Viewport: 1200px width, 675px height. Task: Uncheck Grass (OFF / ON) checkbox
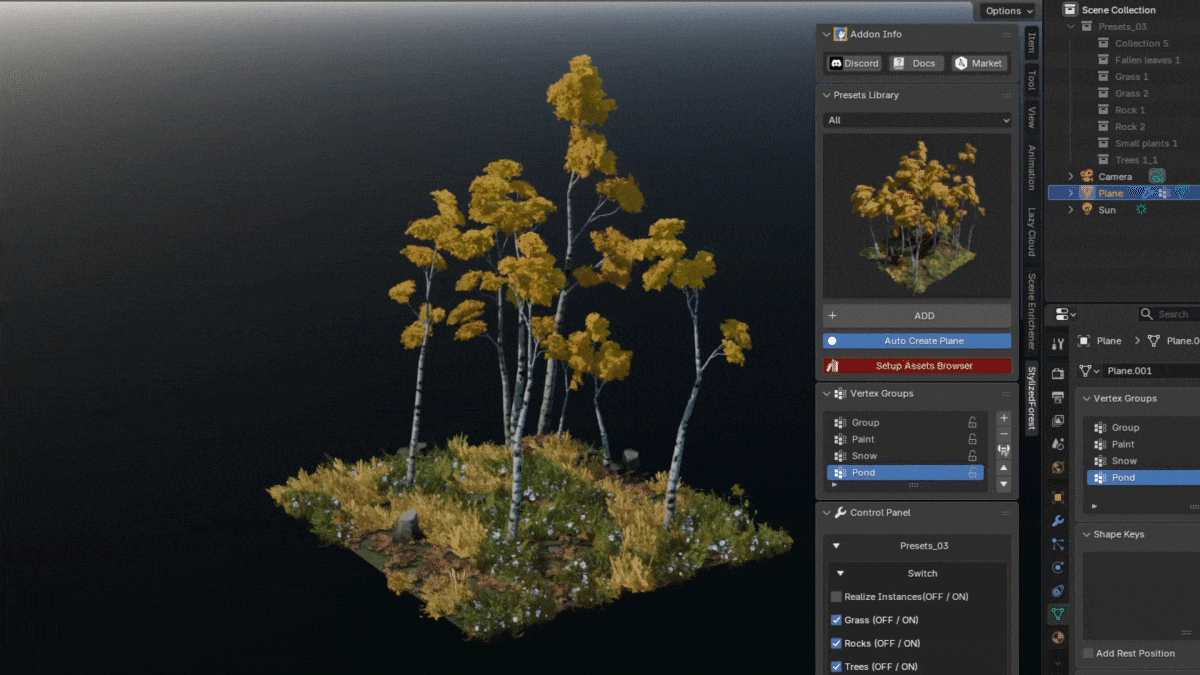tap(836, 620)
